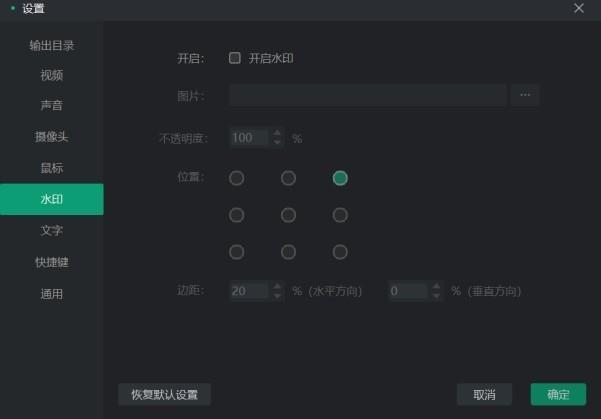Increase horizontal margin using up arrow

coord(277,286)
